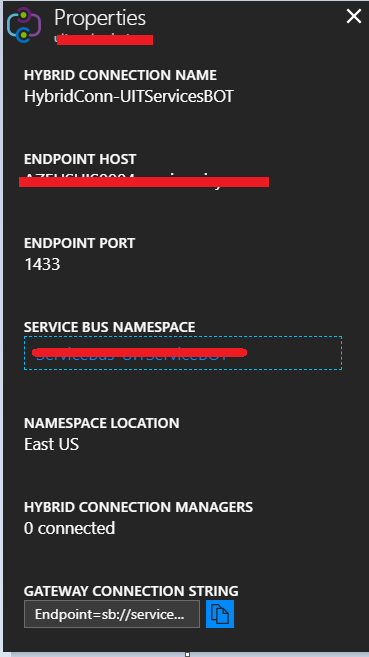369x657 pixels.
Task: Click the Hybrid Connection Name label
Action: [x=120, y=75]
